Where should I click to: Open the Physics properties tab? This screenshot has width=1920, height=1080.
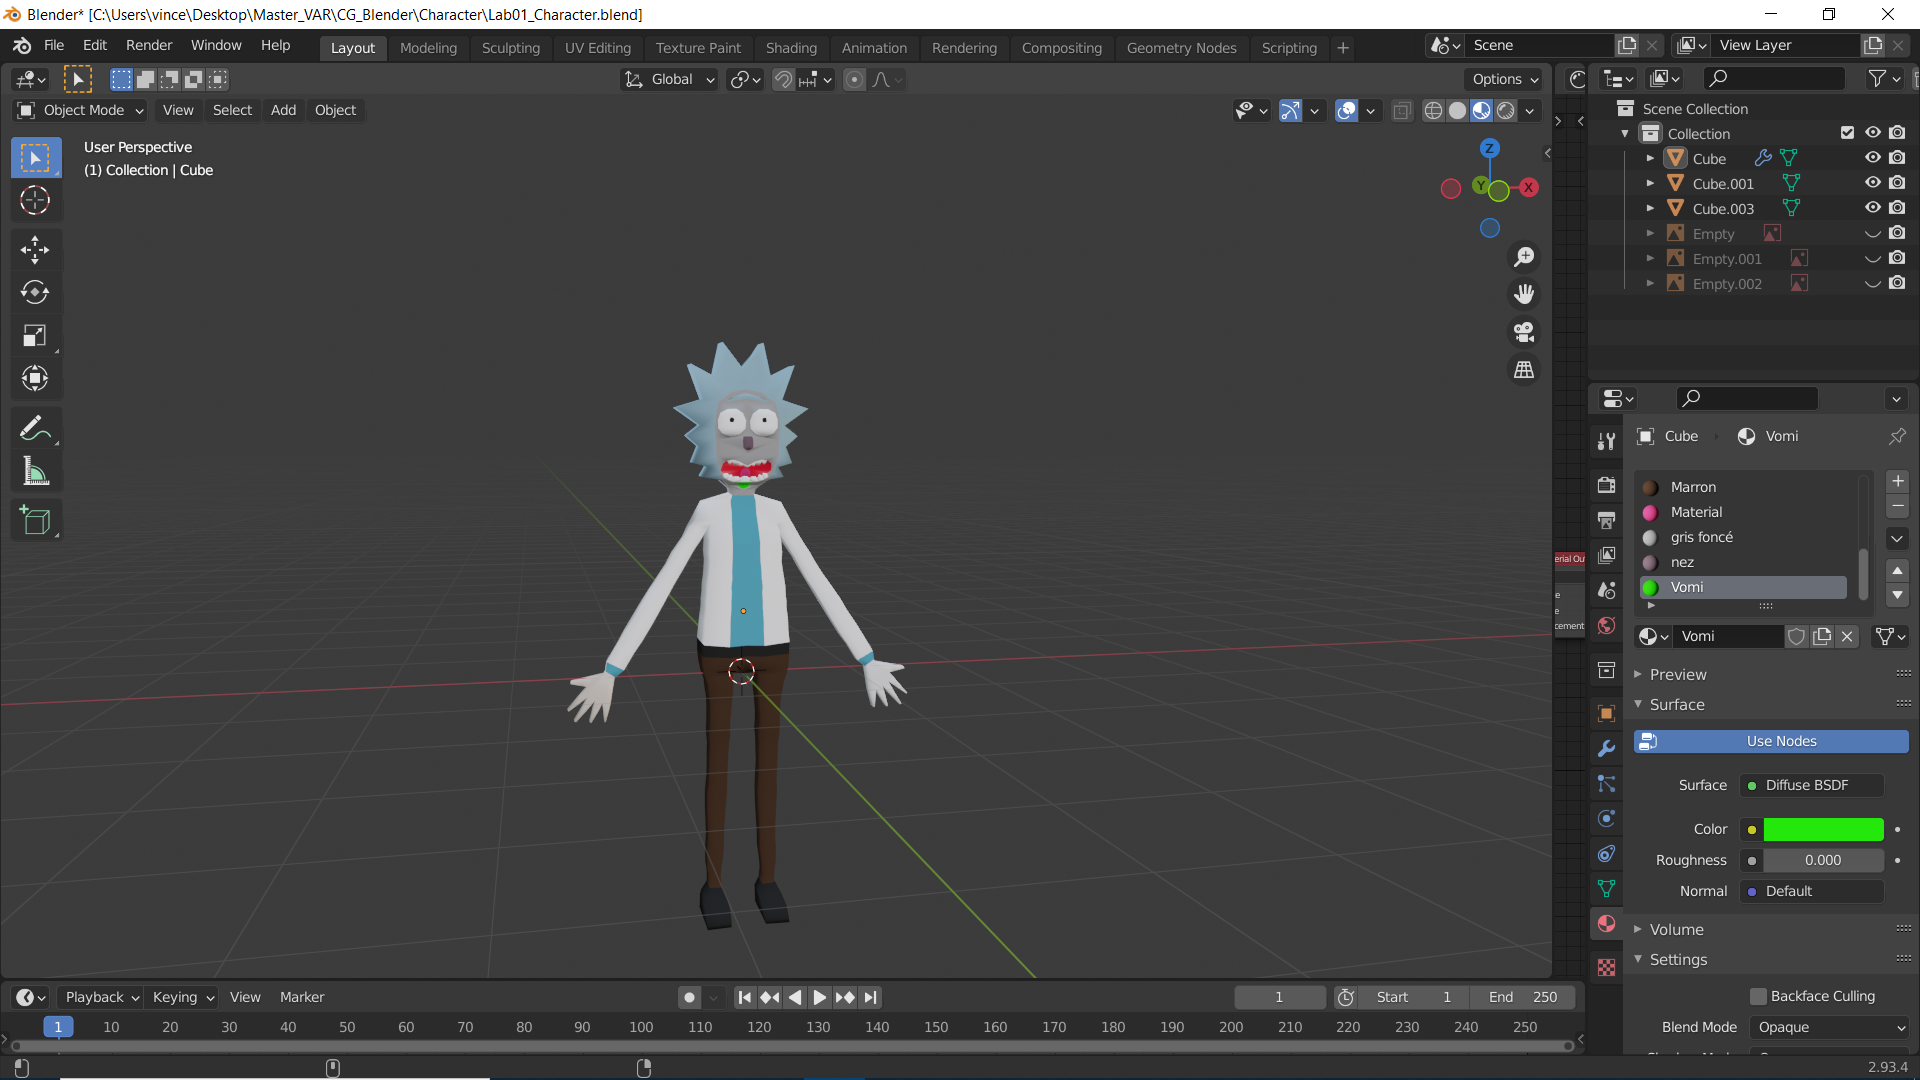pyautogui.click(x=1606, y=818)
